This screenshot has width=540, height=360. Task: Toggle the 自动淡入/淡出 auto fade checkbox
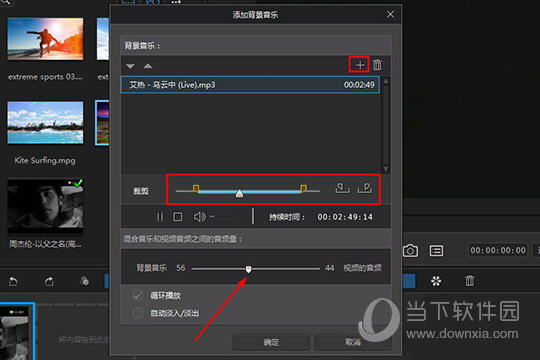138,313
